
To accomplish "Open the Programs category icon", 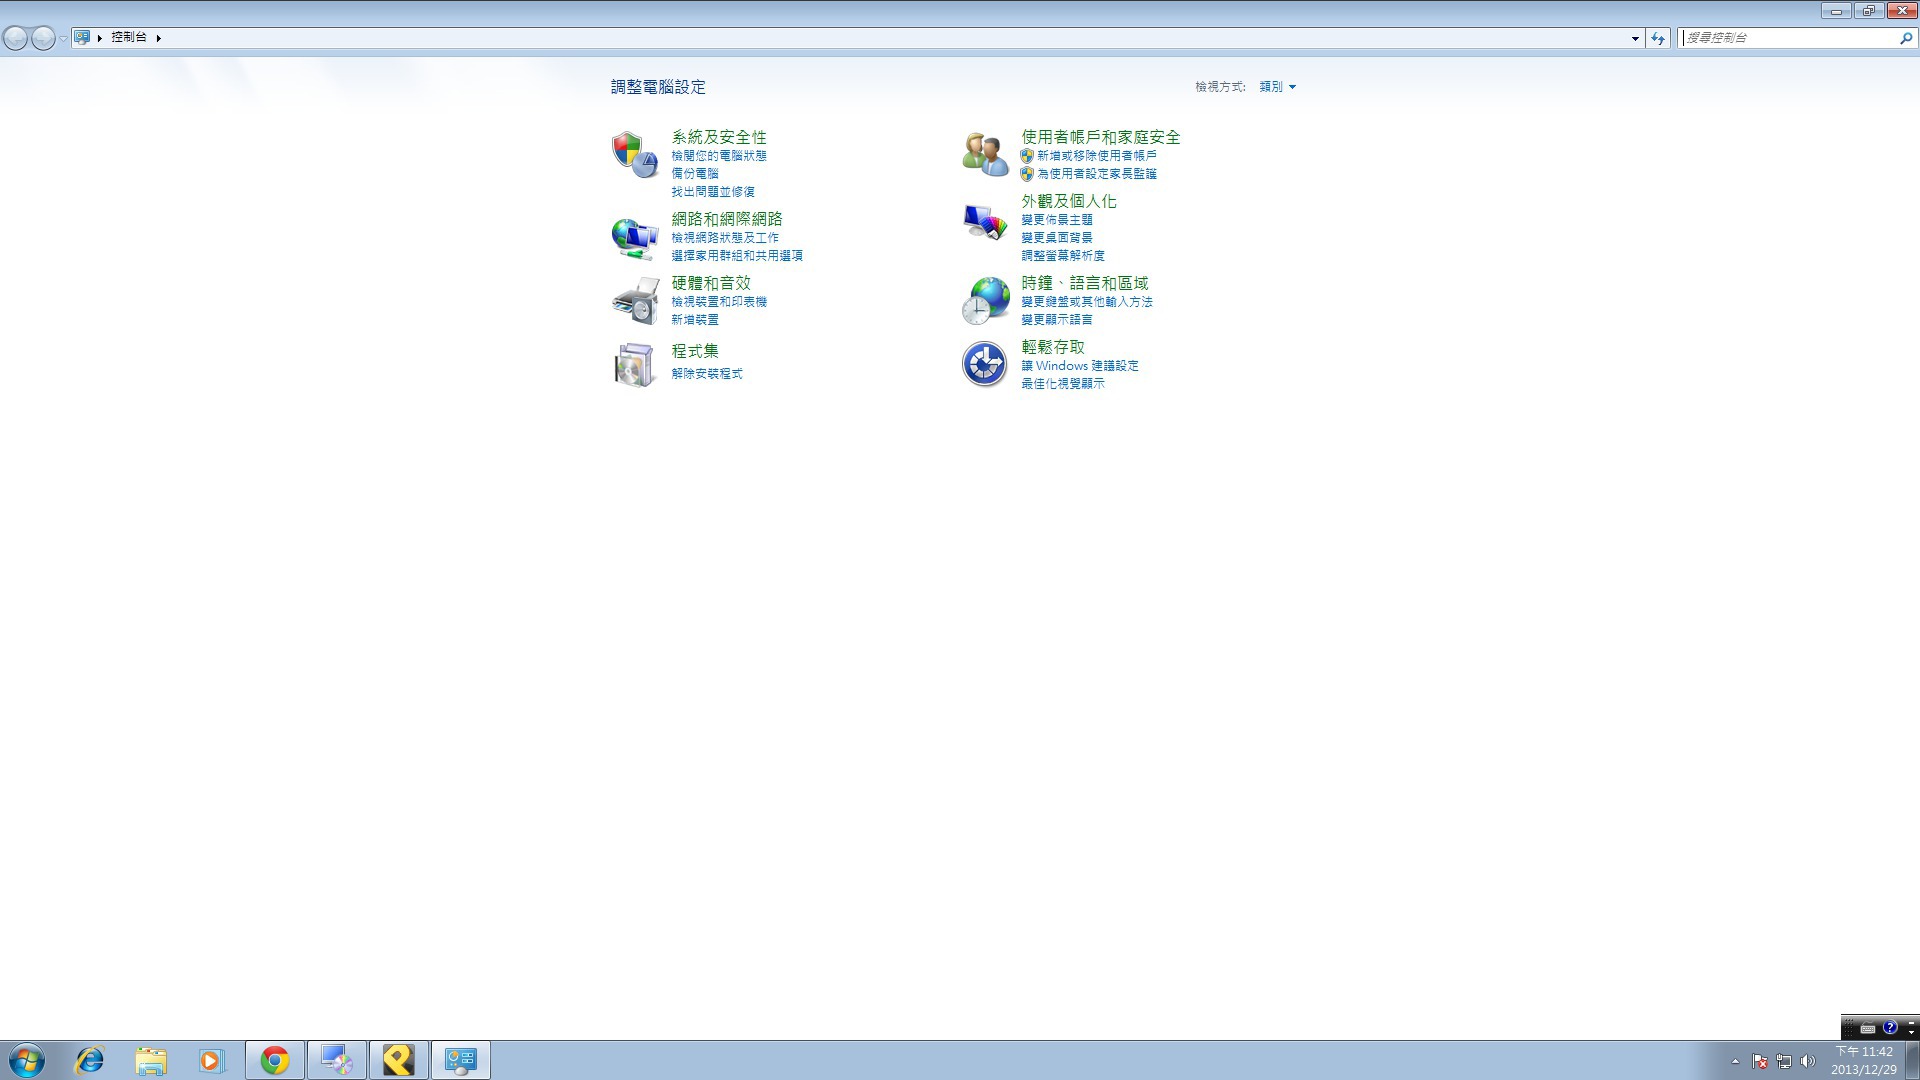I will [634, 364].
